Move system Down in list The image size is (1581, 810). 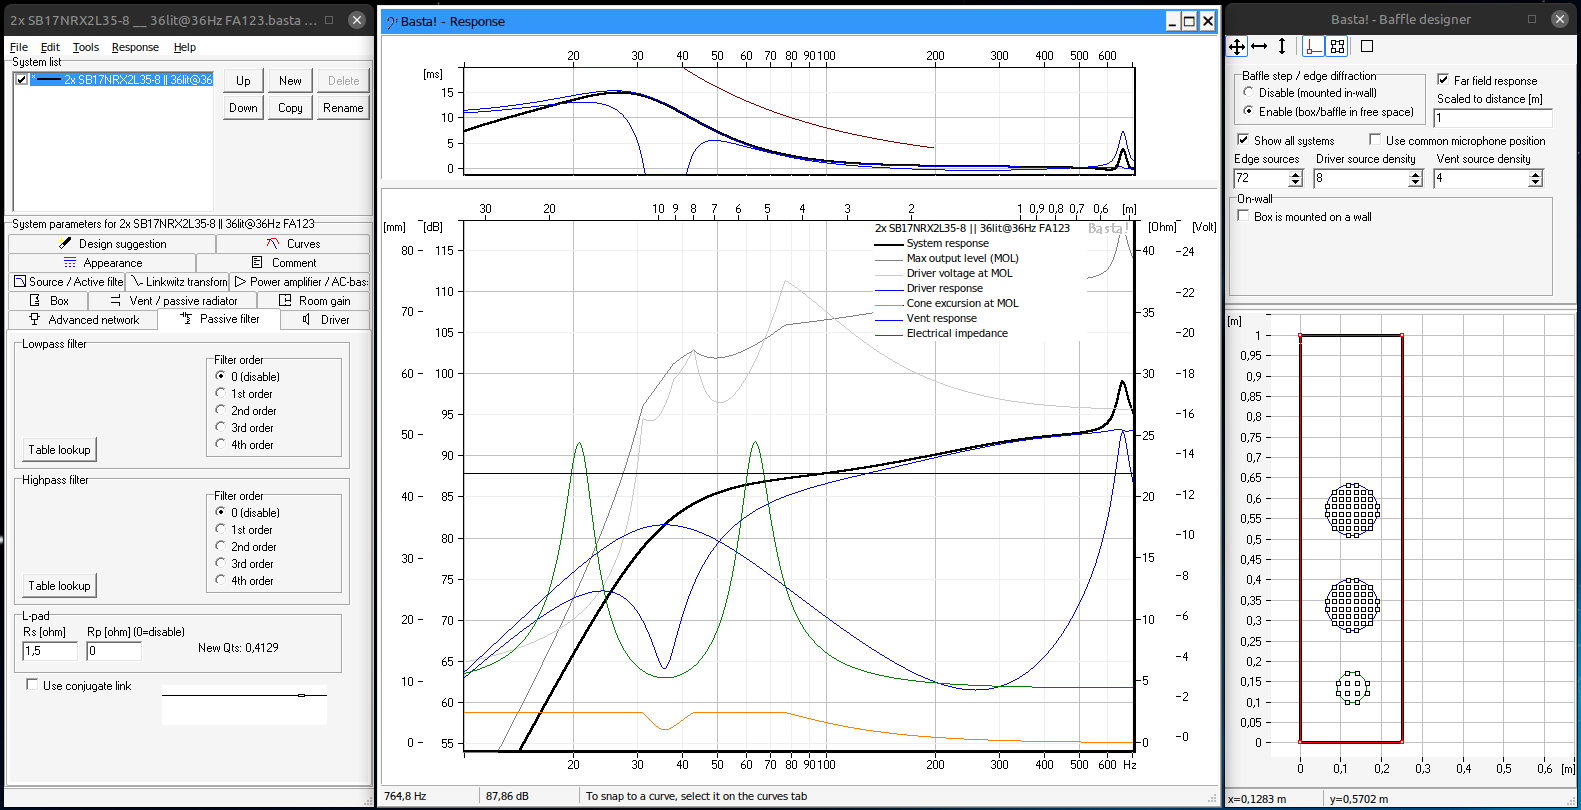pyautogui.click(x=243, y=107)
